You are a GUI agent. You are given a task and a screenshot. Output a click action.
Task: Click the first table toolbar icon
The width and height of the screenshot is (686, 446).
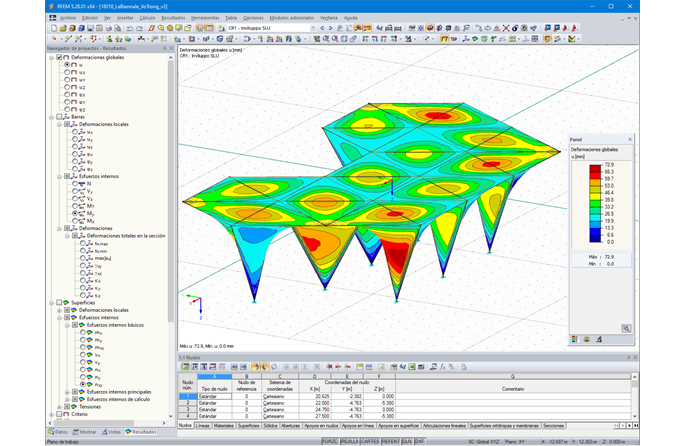point(185,367)
